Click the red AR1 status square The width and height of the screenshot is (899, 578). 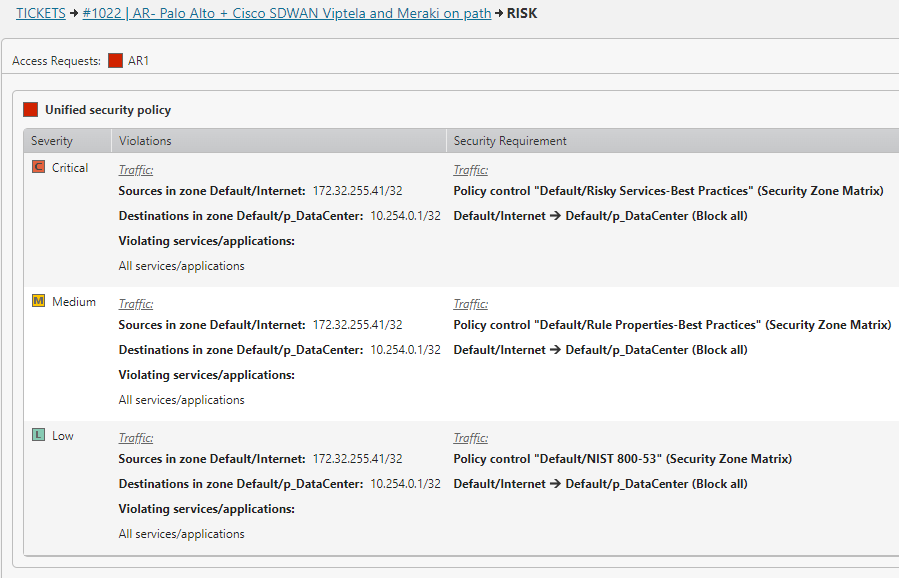point(115,61)
